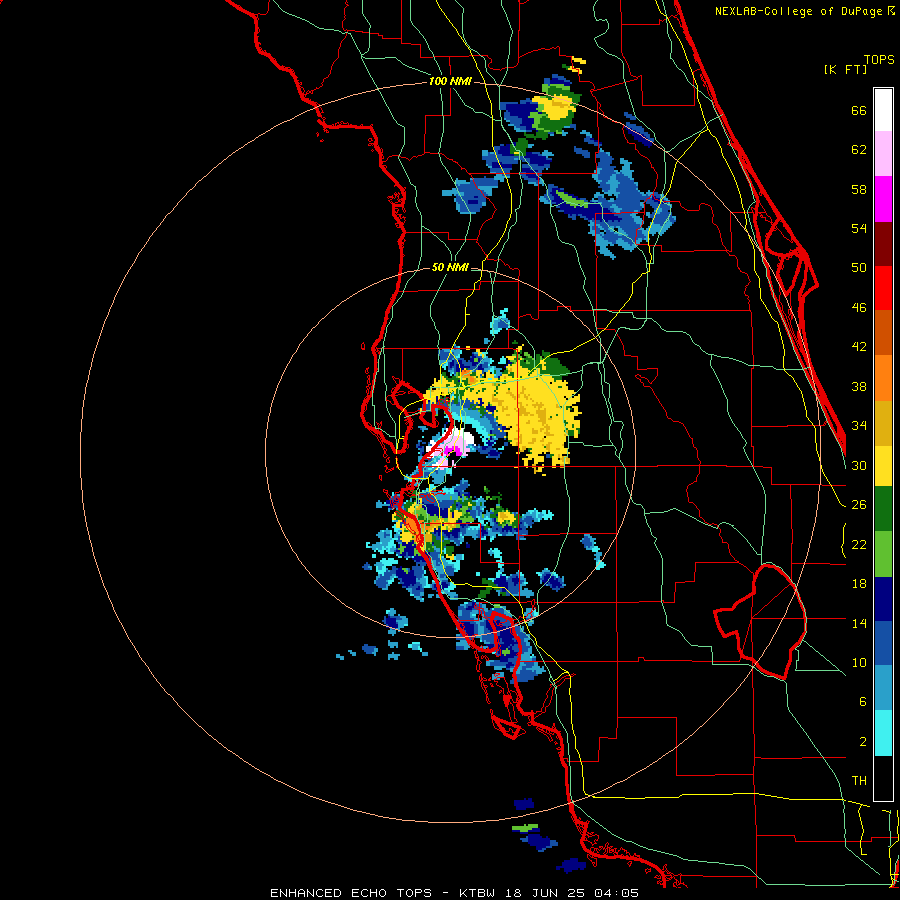Select the yellow legend swatch
The height and width of the screenshot is (900, 900).
point(883,466)
